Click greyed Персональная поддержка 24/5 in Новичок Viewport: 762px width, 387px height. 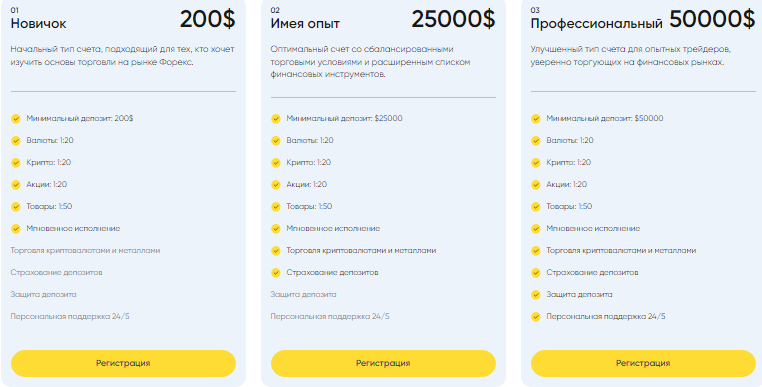pos(70,317)
